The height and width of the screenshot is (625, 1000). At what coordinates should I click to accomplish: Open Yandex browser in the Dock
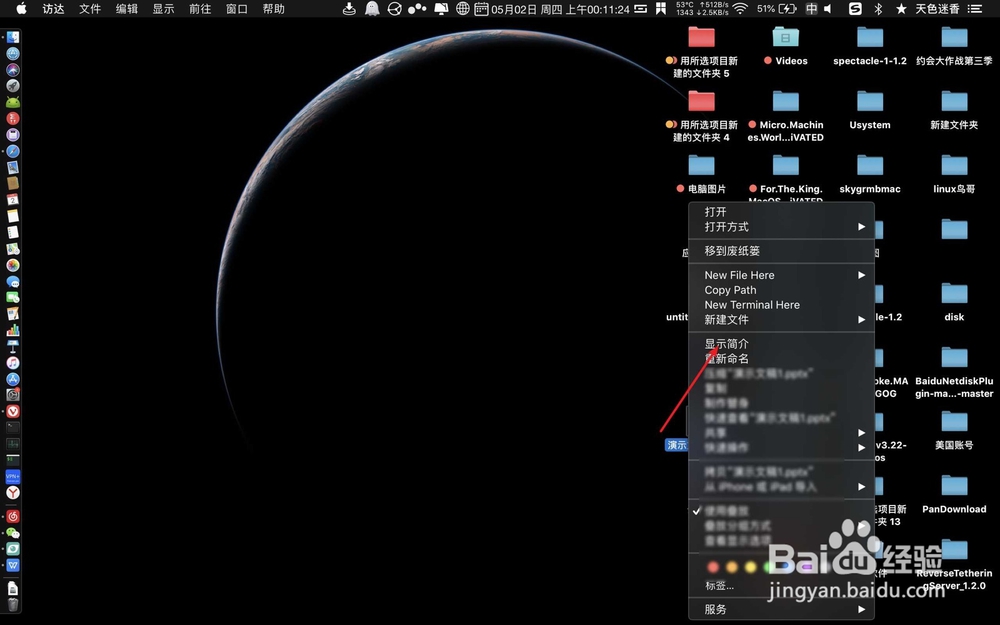[x=13, y=492]
